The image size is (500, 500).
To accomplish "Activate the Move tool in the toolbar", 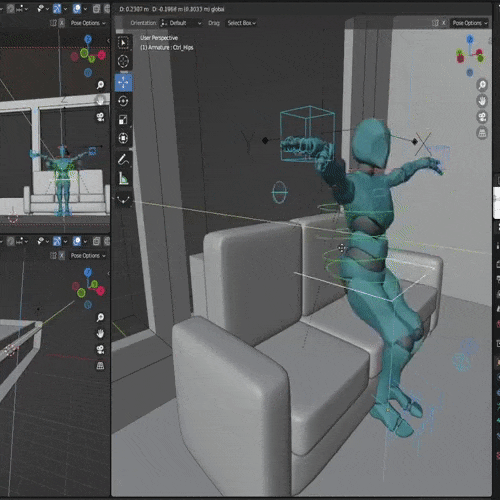I will (x=123, y=82).
